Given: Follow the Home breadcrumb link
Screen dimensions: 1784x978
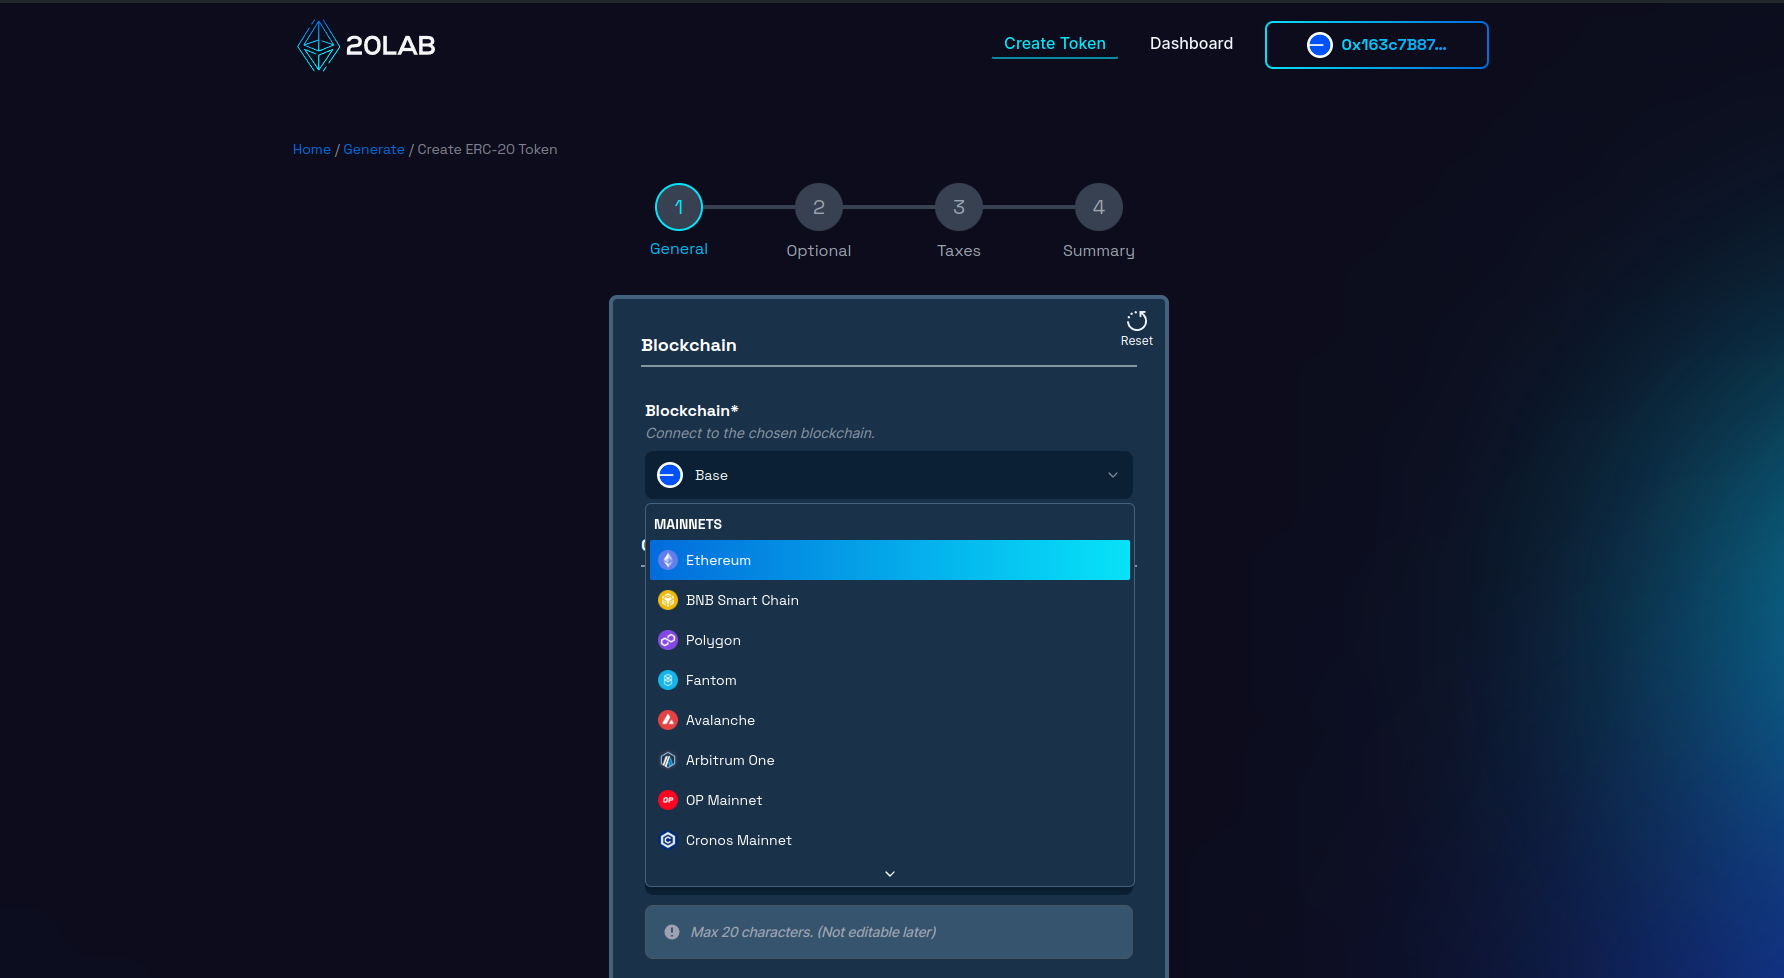Looking at the screenshot, I should 312,149.
